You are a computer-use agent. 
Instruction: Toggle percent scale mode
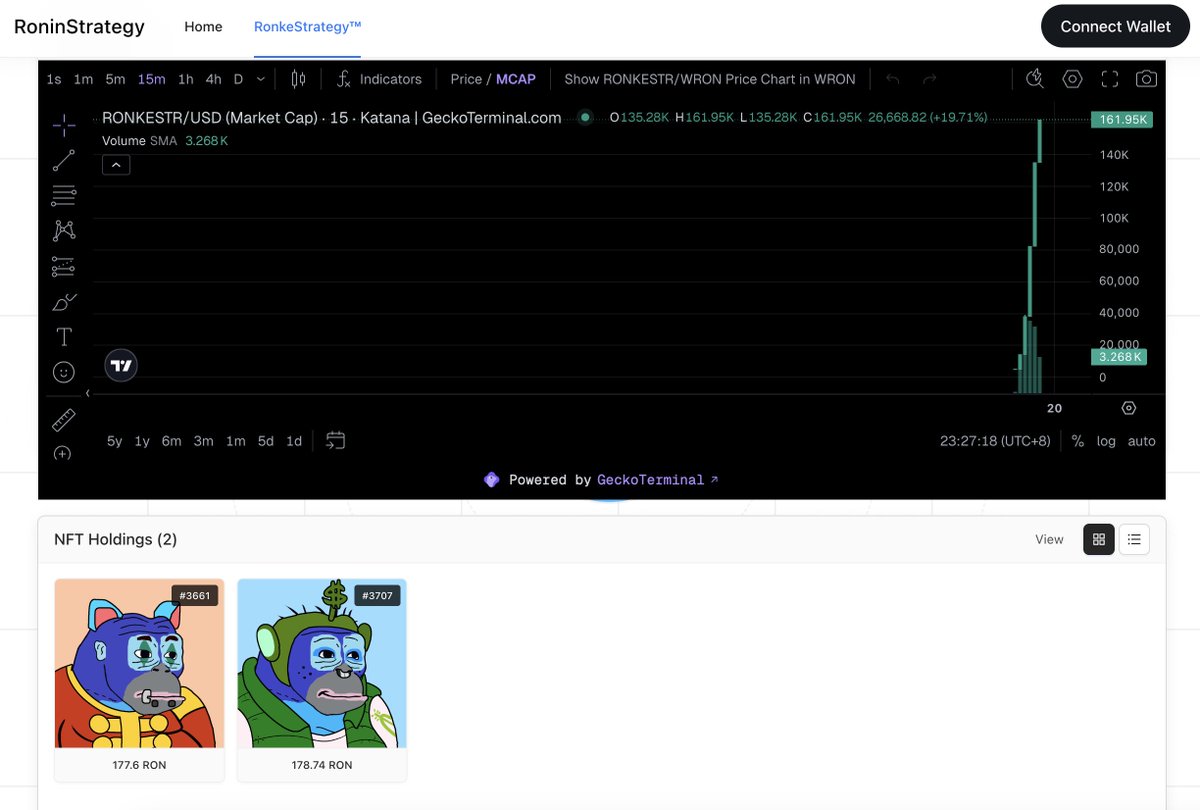1077,441
